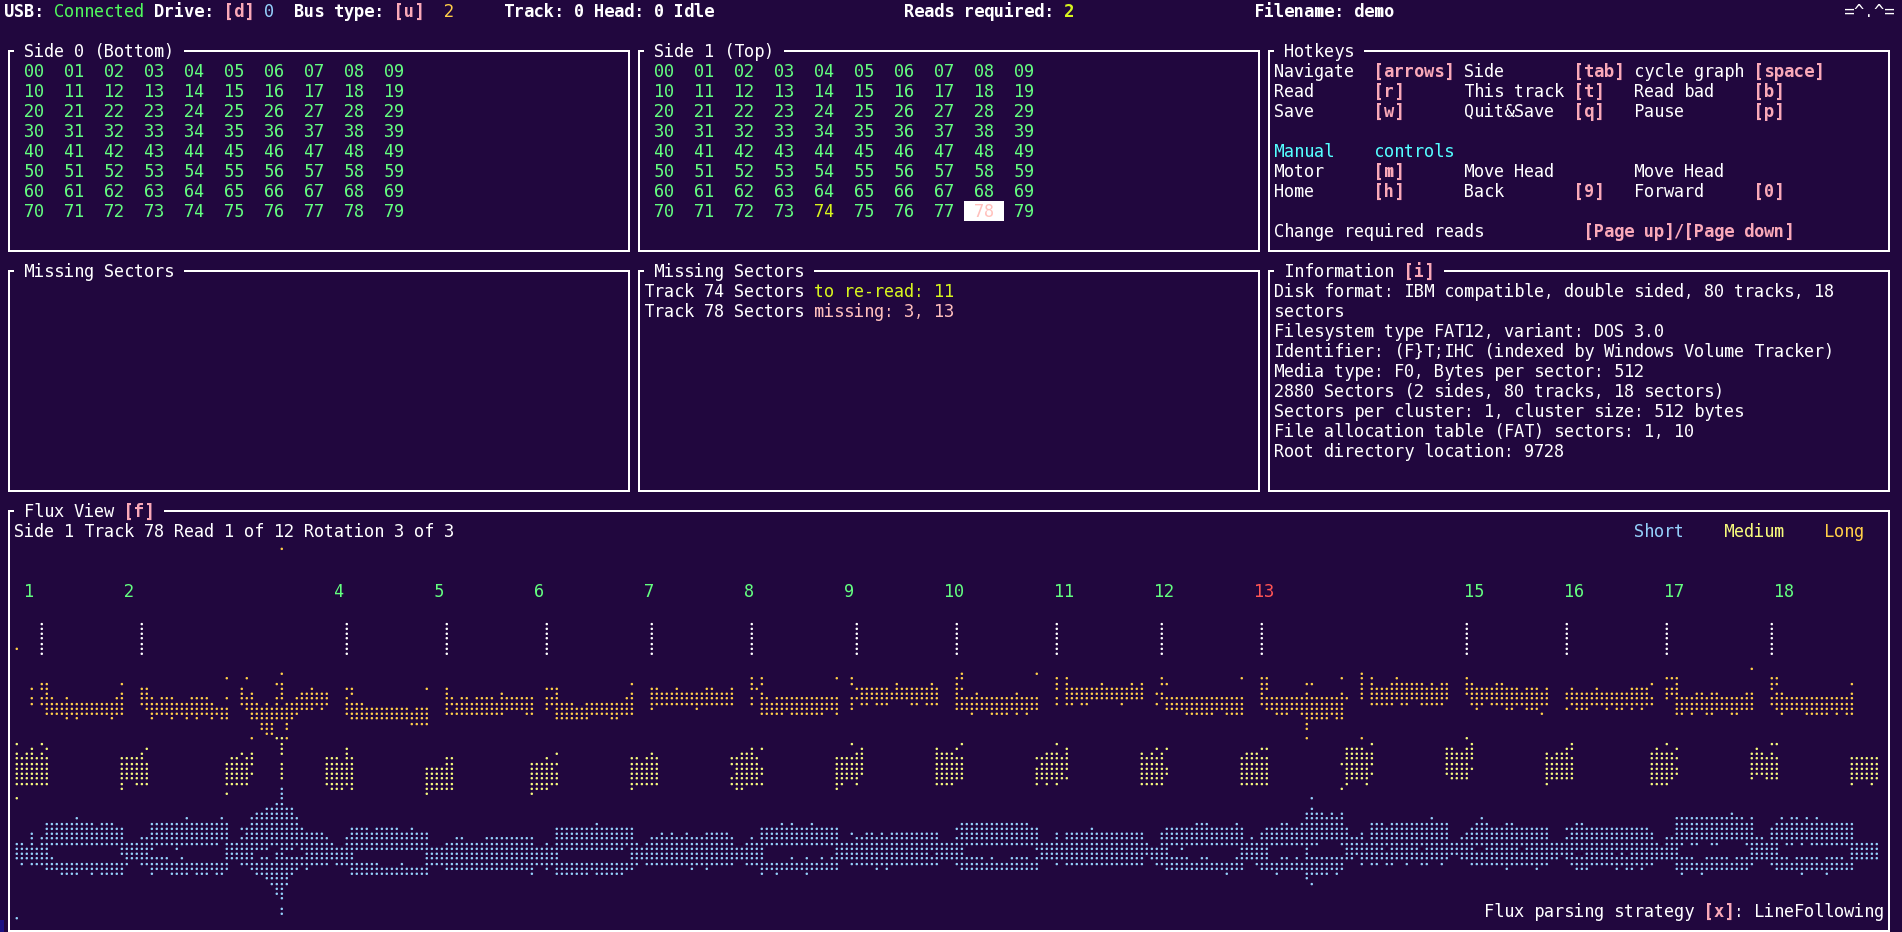
Task: Click the LineFollowing strategy value
Action: click(x=1819, y=911)
